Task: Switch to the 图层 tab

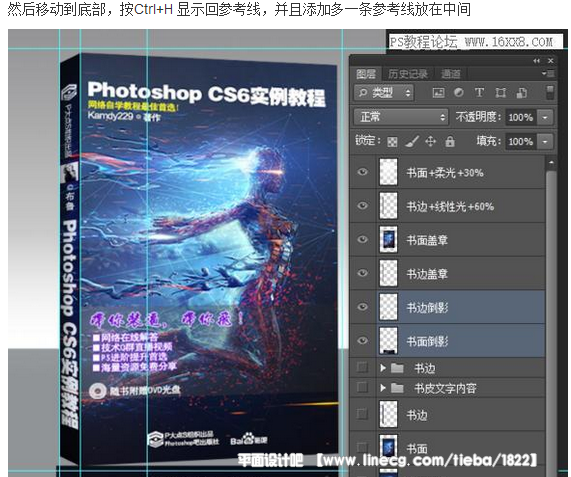Action: [366, 74]
